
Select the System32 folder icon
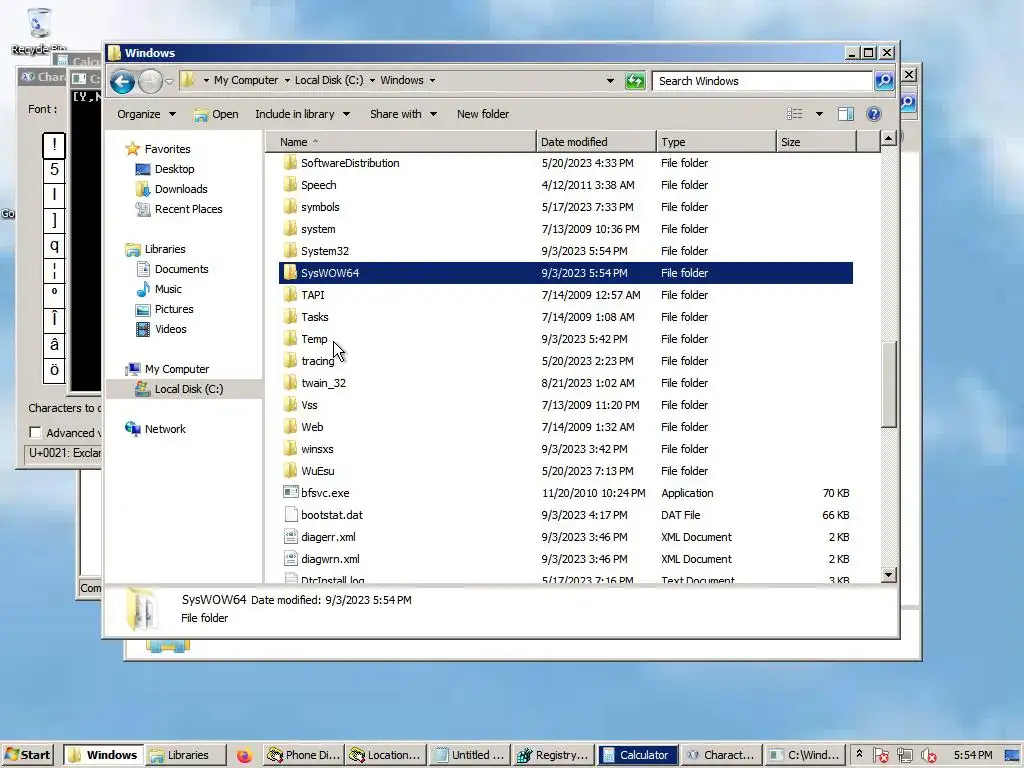point(291,251)
